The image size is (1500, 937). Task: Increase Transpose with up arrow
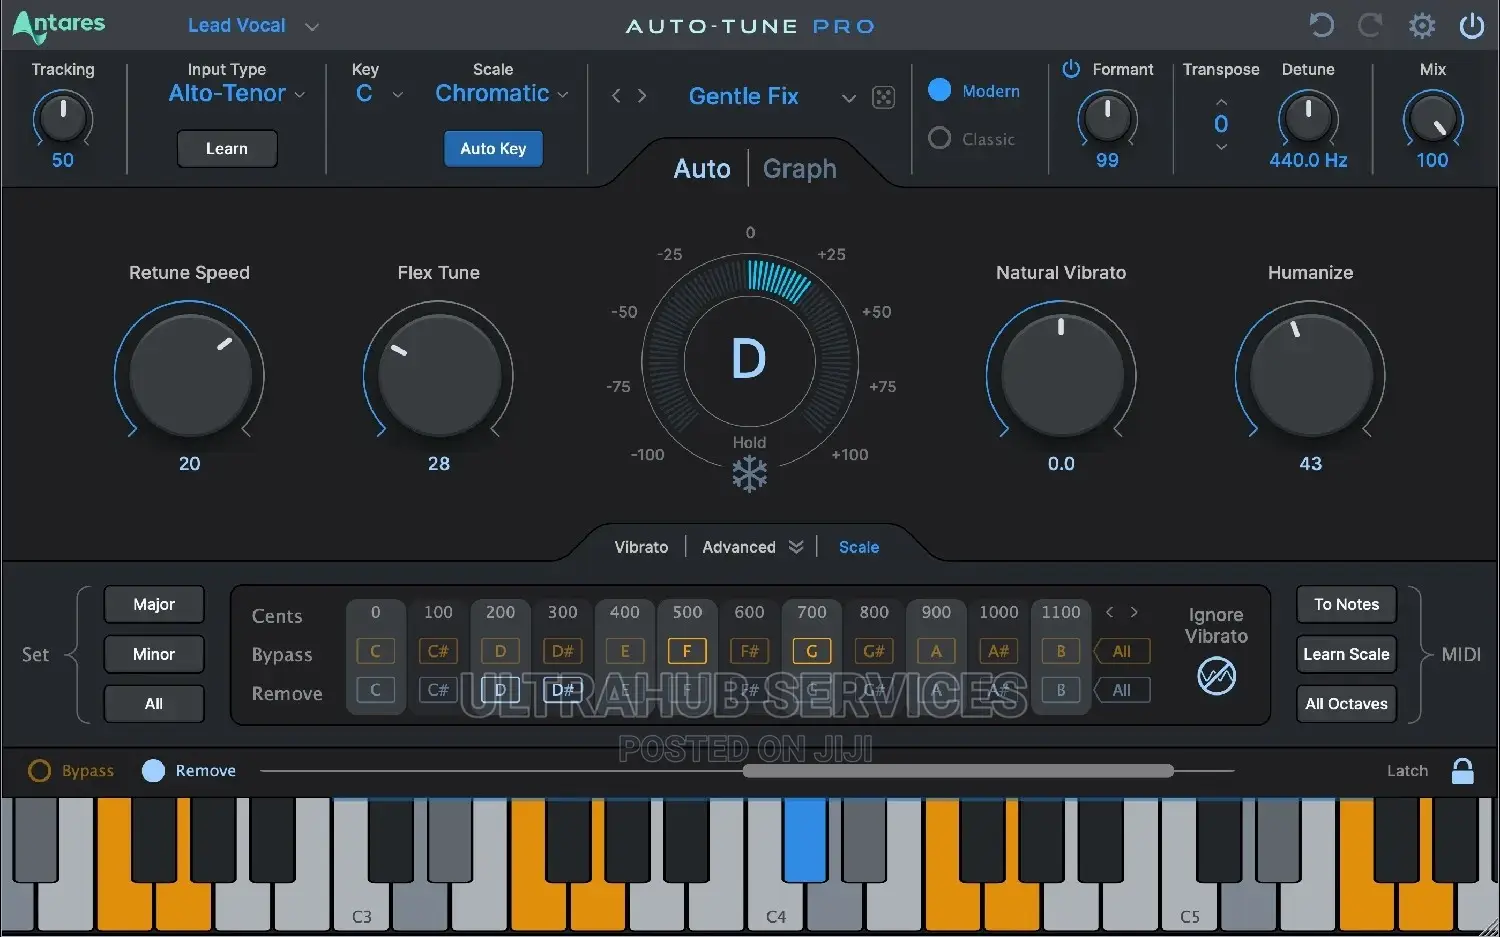(x=1221, y=102)
